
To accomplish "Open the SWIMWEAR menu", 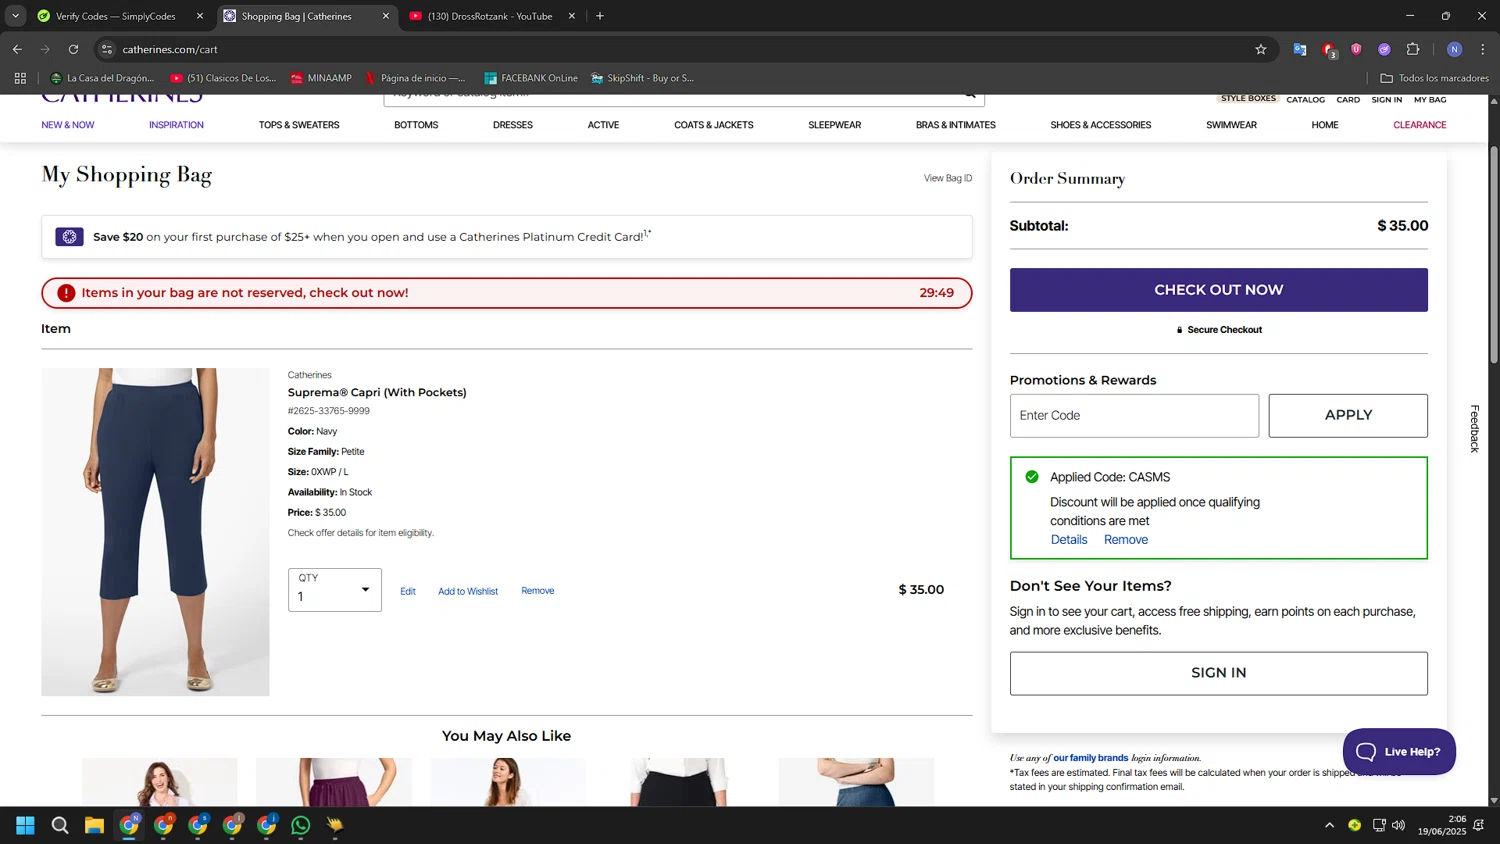I will 1231,125.
